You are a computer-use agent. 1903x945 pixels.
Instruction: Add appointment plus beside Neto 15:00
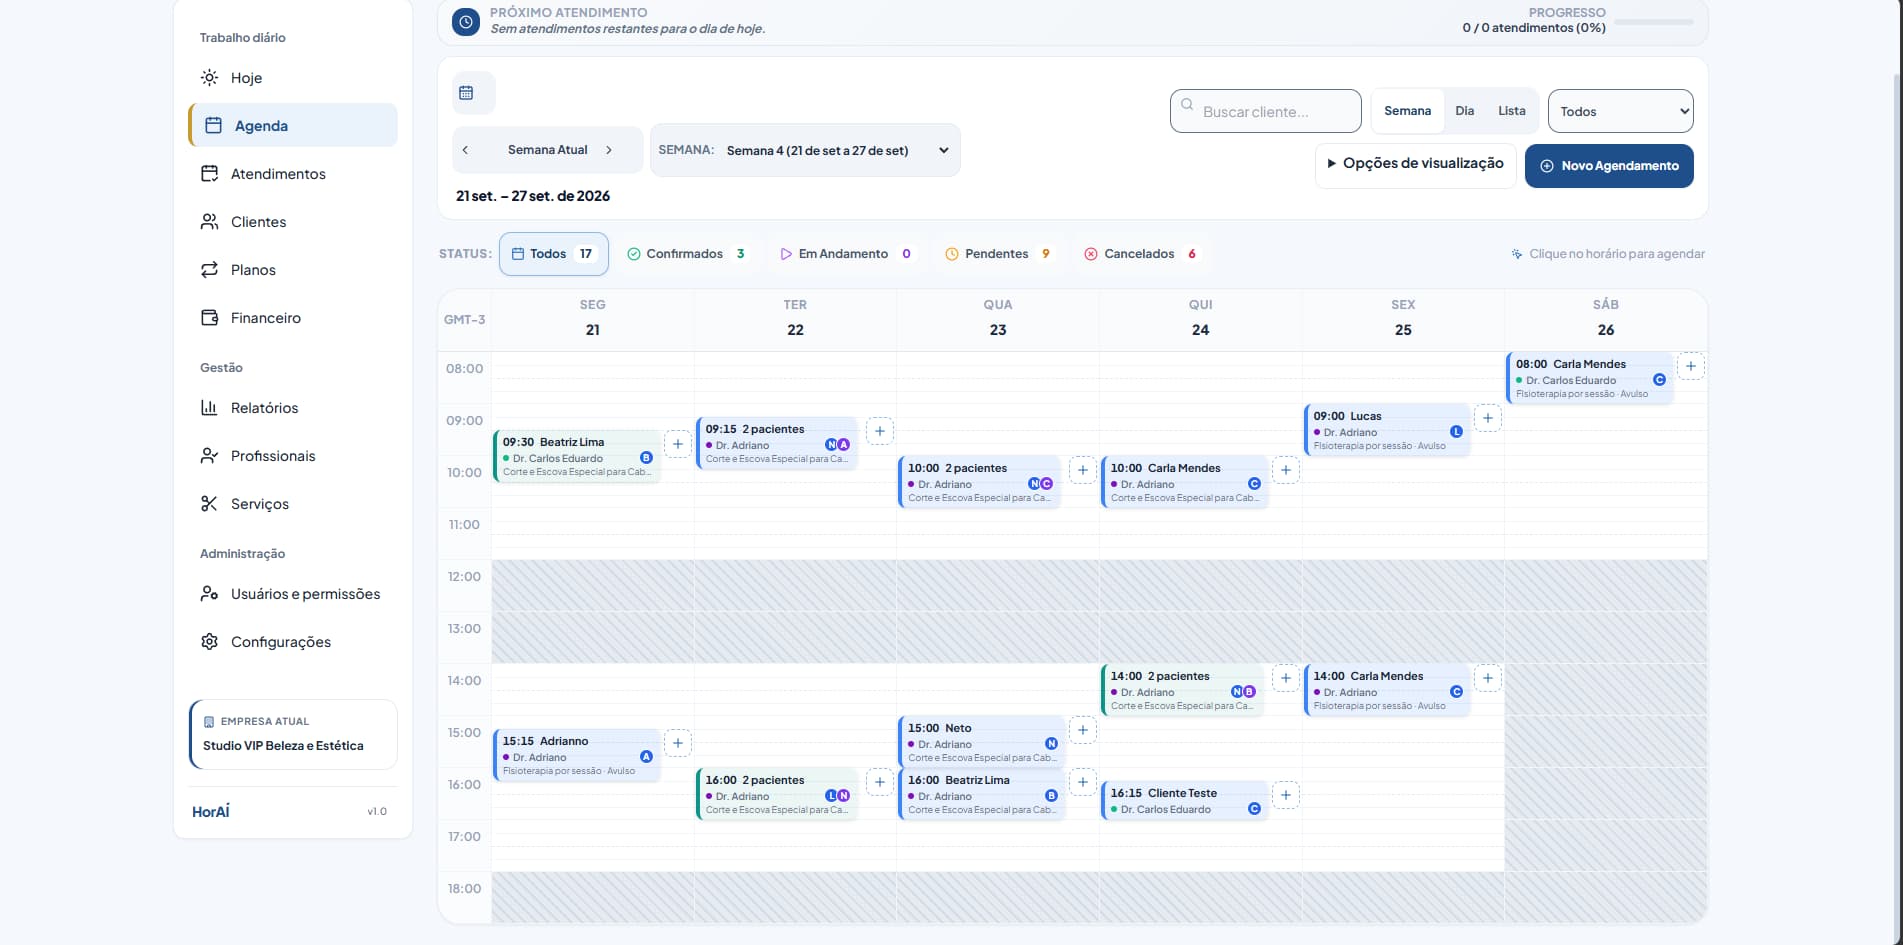pos(1082,730)
